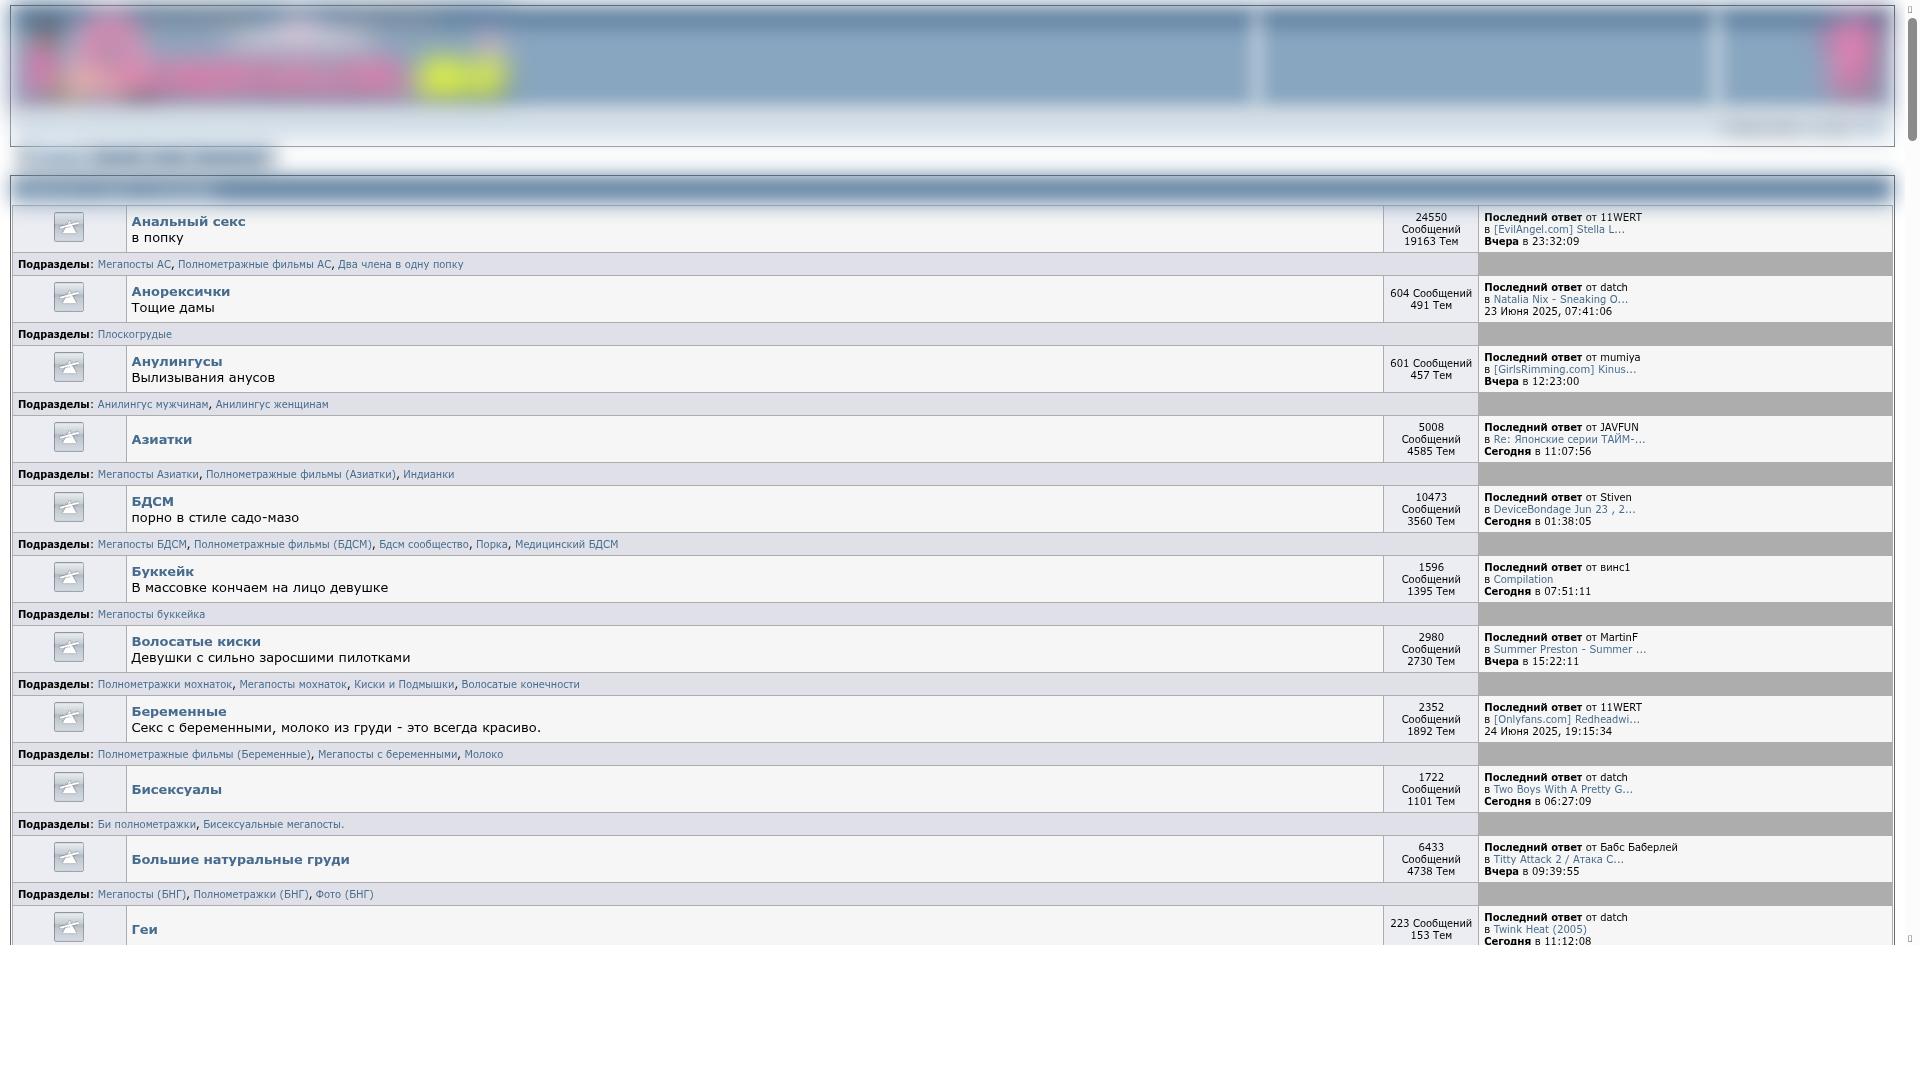Open the 'Compilation' latest reply link
This screenshot has width=1920, height=1080.
click(x=1522, y=580)
